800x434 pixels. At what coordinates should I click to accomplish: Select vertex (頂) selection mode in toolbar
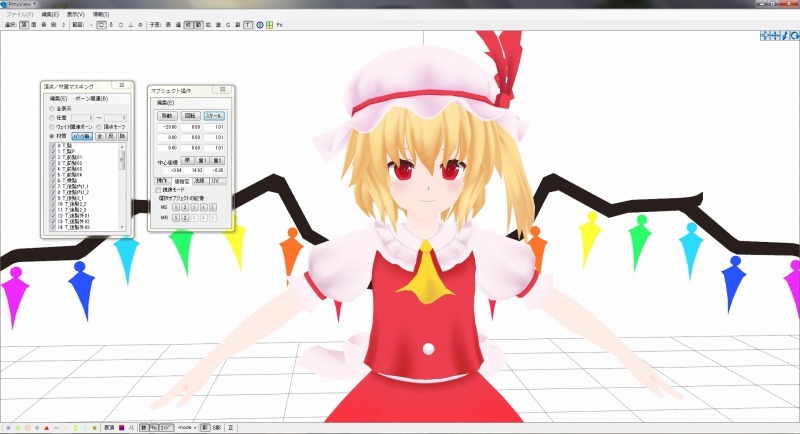[x=24, y=24]
